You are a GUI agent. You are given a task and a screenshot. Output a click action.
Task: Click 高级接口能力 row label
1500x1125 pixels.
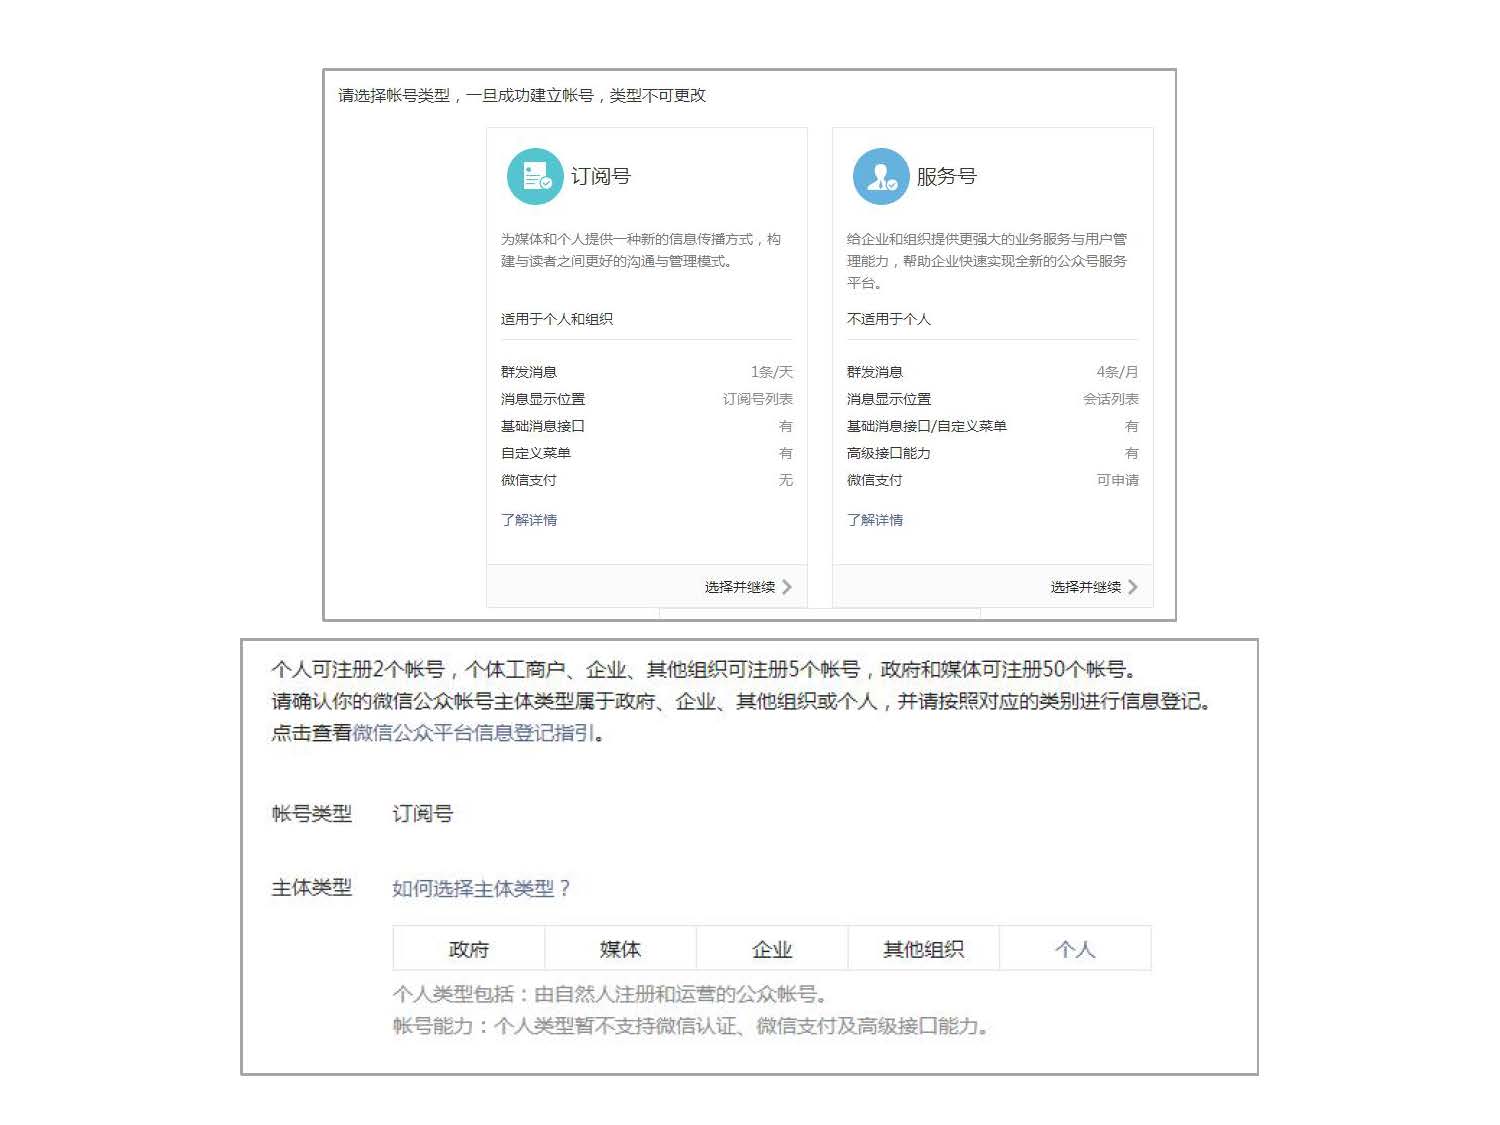pos(889,453)
